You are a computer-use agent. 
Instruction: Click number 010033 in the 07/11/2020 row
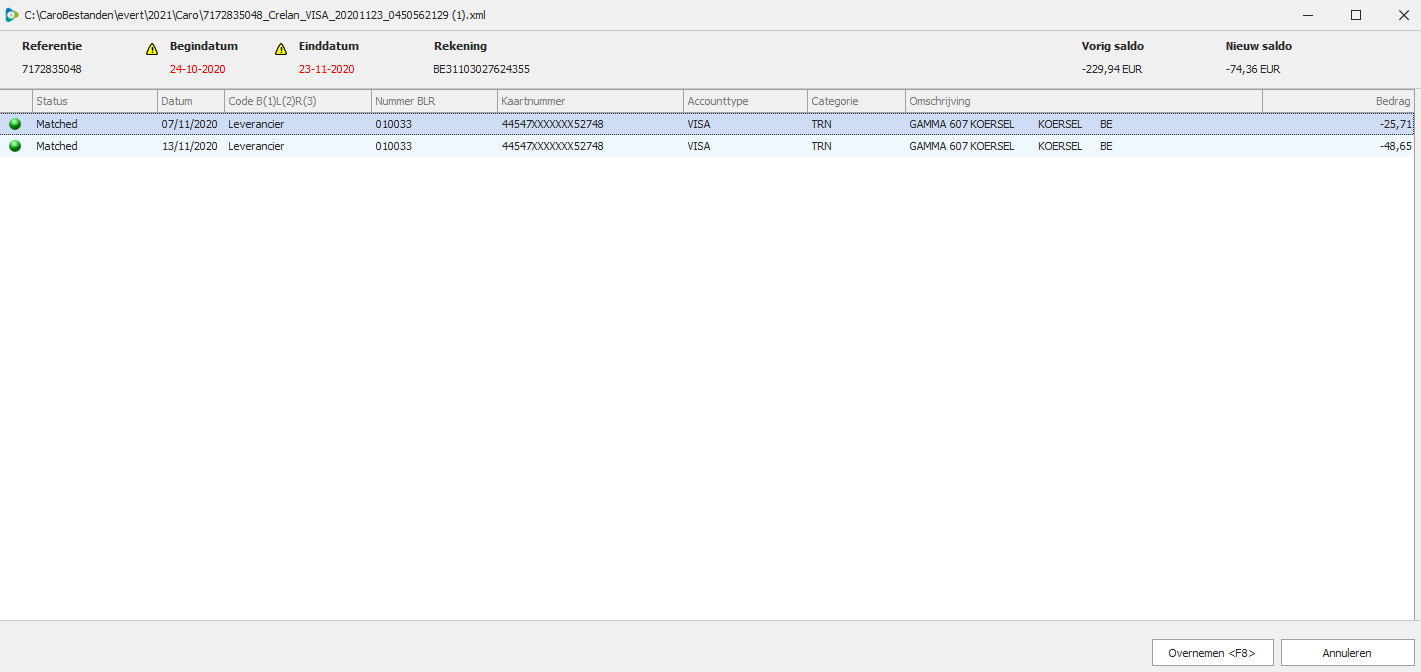pyautogui.click(x=394, y=124)
